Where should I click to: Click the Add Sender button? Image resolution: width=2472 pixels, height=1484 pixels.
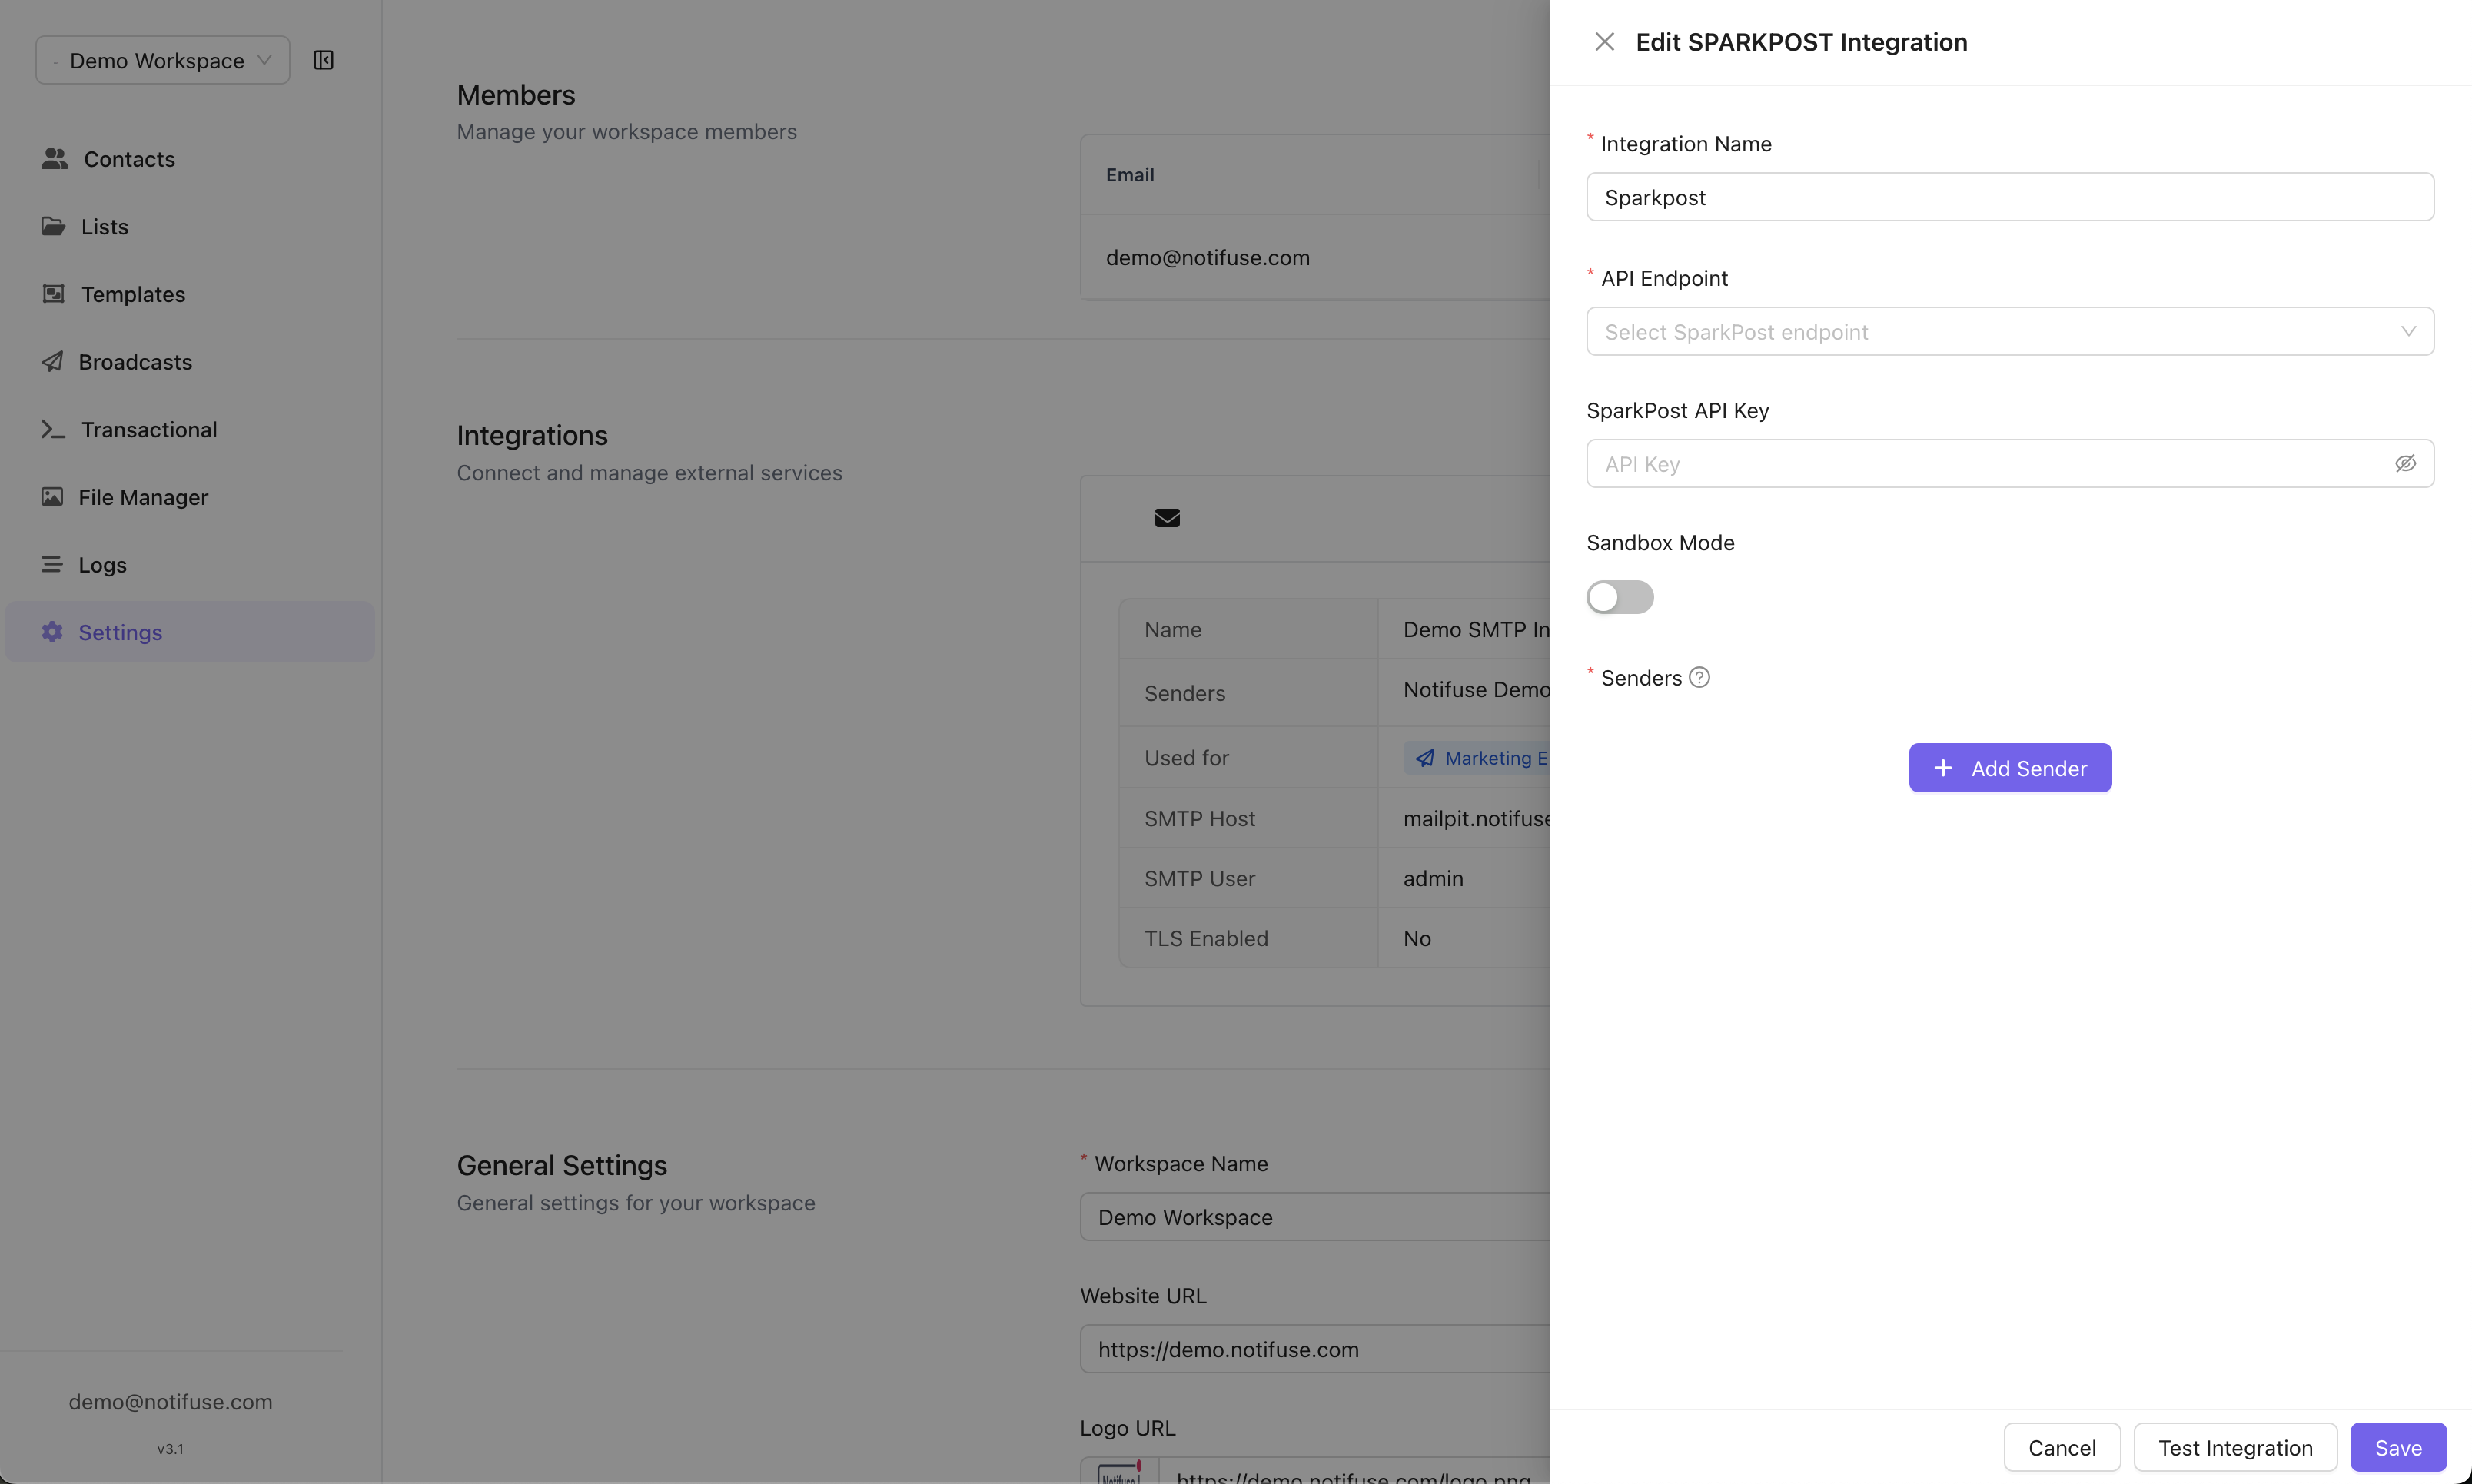(2009, 768)
